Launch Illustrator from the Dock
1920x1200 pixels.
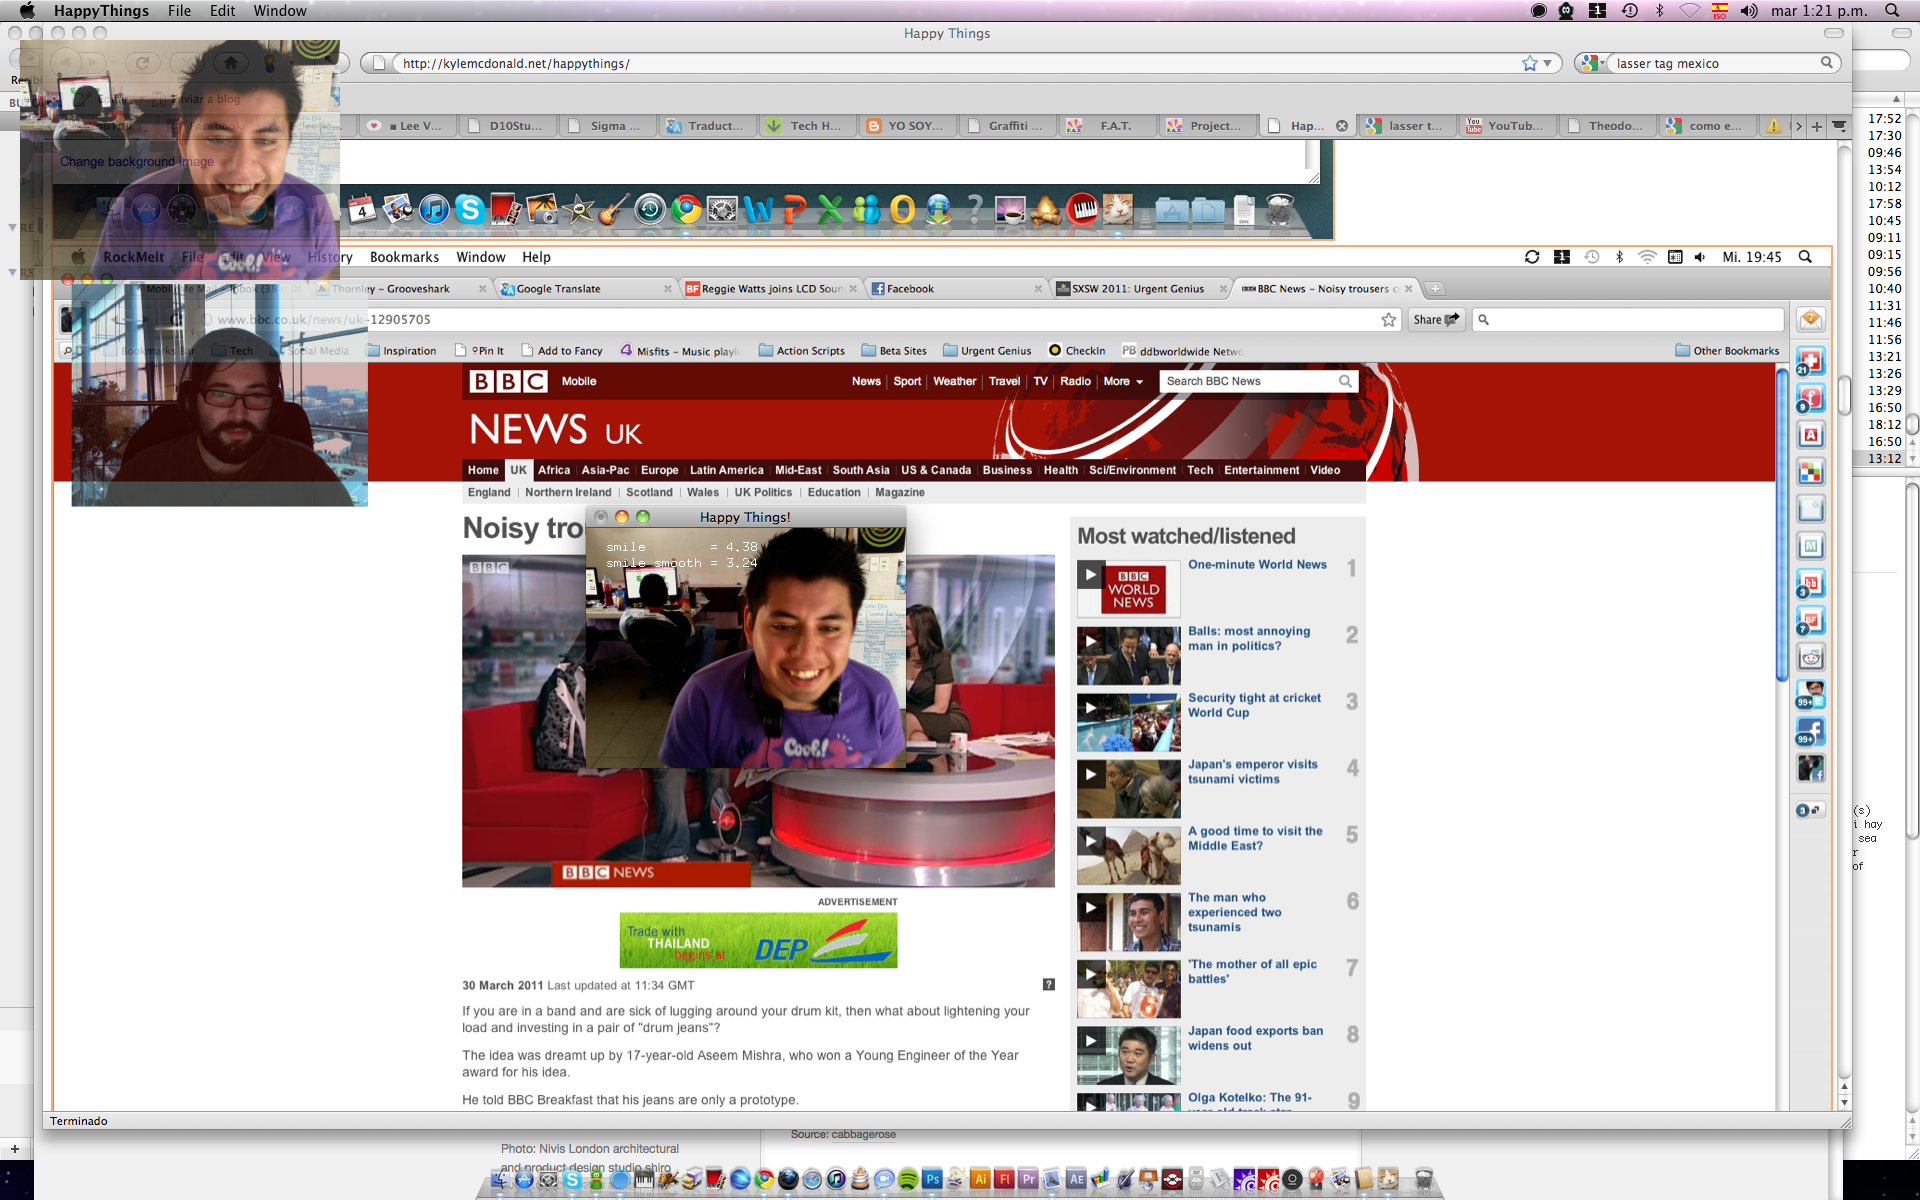coord(980,1179)
